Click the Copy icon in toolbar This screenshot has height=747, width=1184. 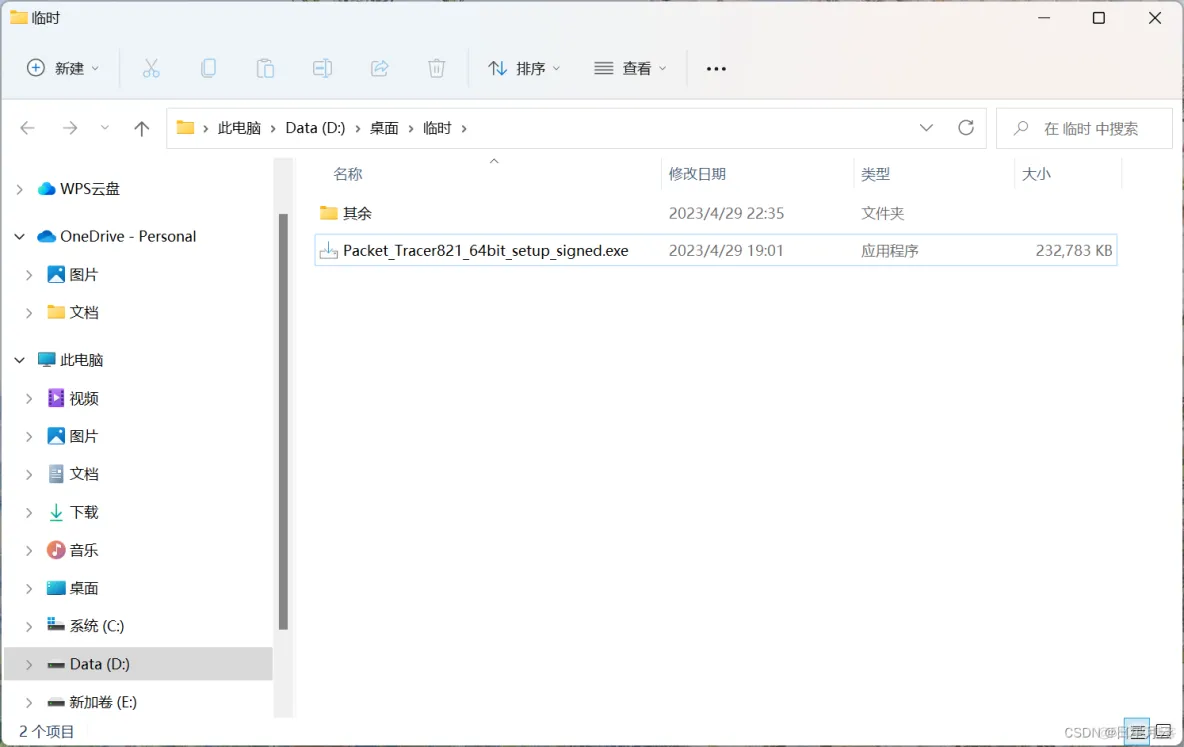208,69
